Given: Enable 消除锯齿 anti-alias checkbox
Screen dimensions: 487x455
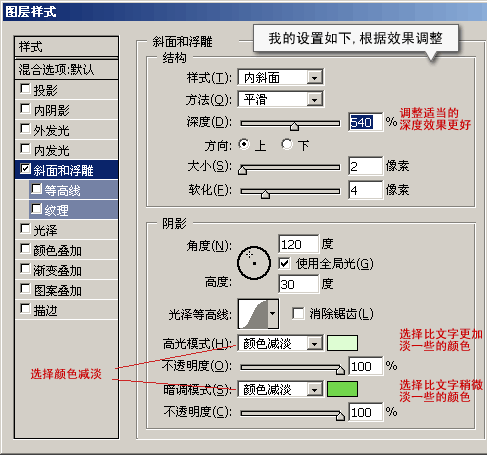Looking at the screenshot, I should pyautogui.click(x=298, y=313).
